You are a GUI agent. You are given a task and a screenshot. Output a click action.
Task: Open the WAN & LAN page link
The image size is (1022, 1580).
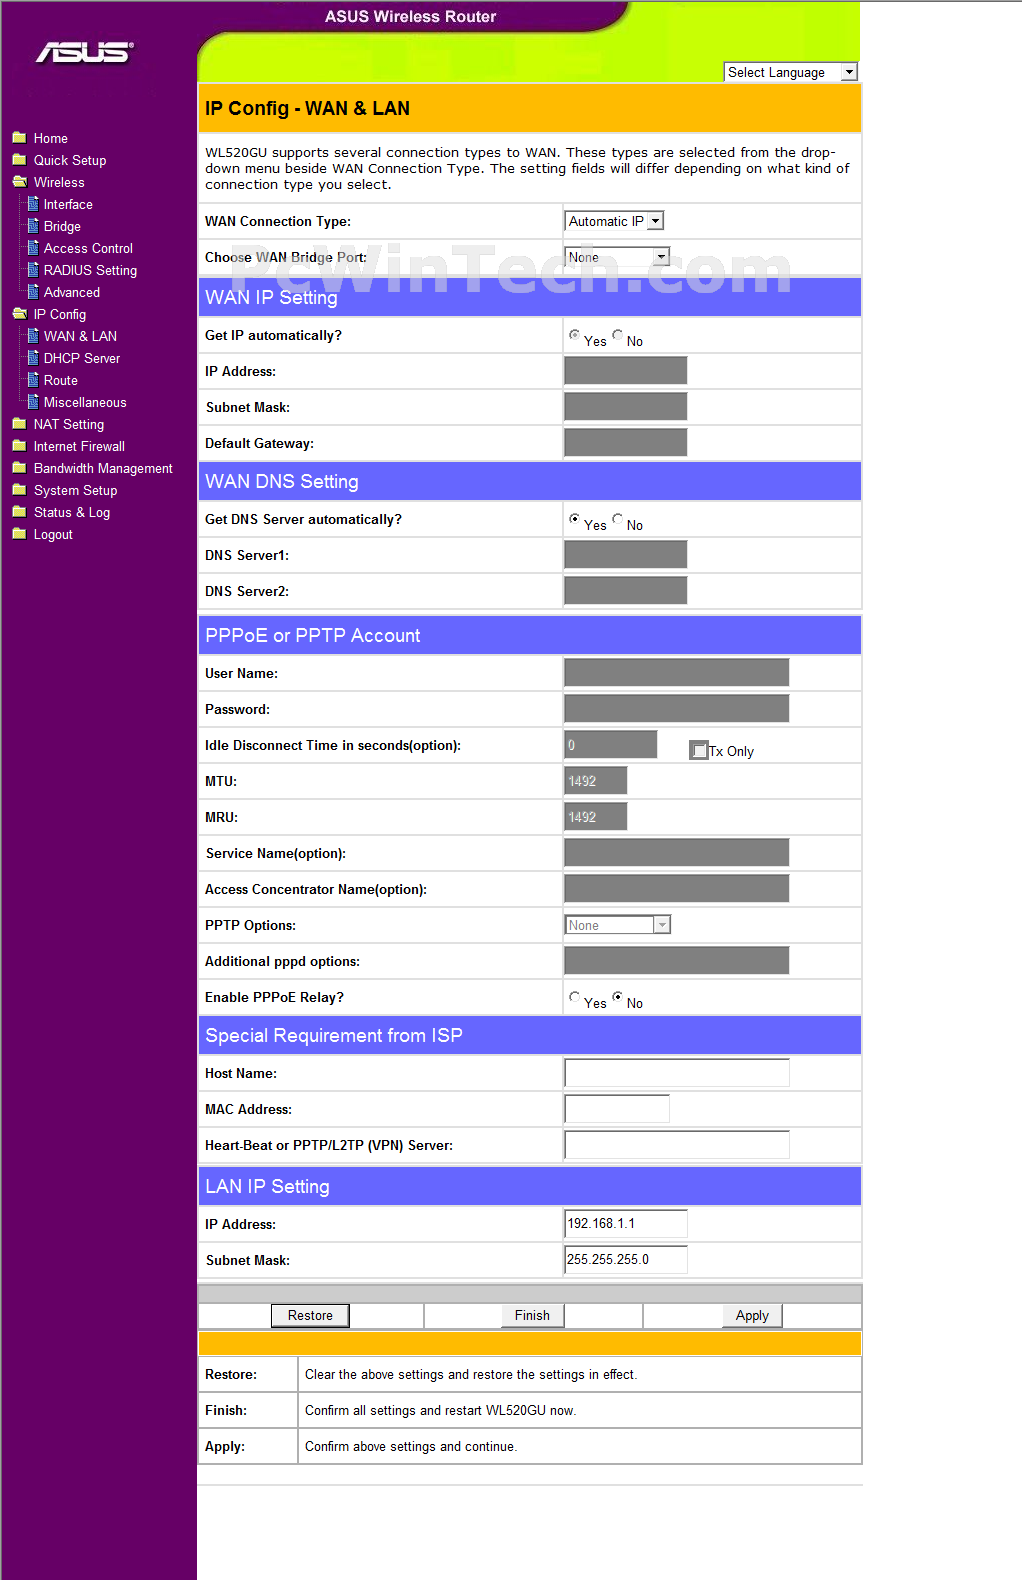[x=80, y=336]
